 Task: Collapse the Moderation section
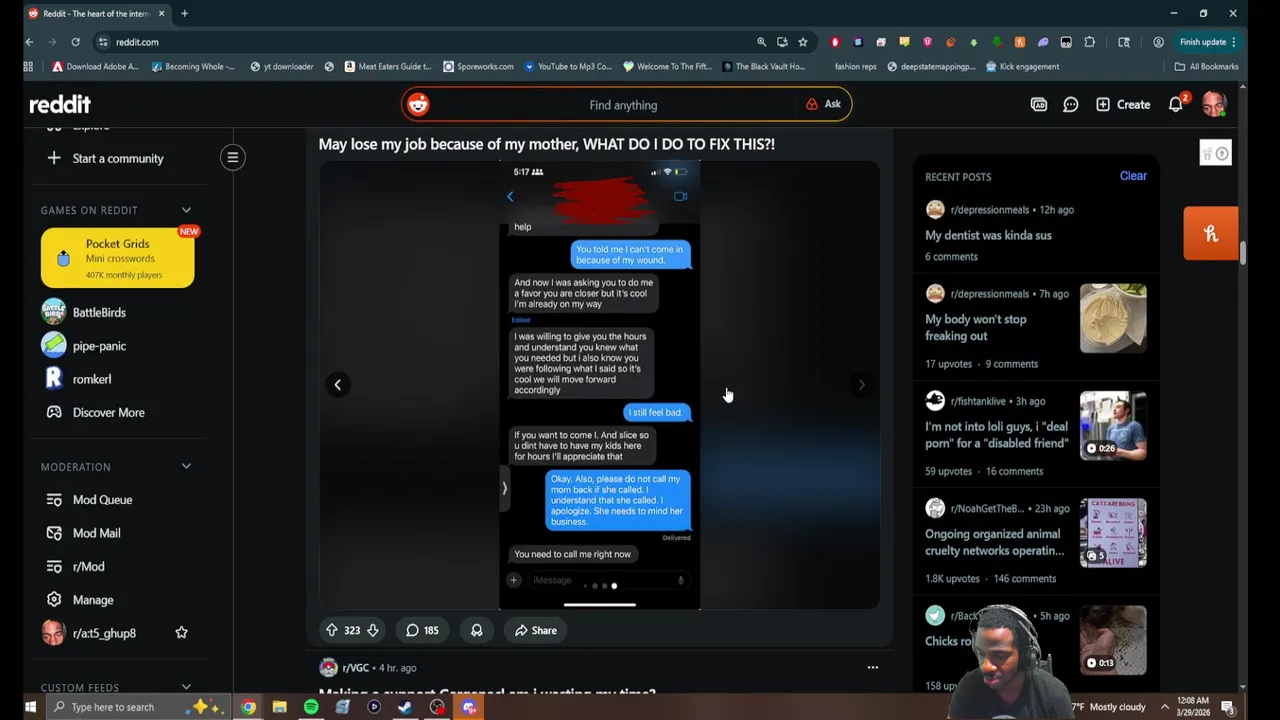coord(186,466)
